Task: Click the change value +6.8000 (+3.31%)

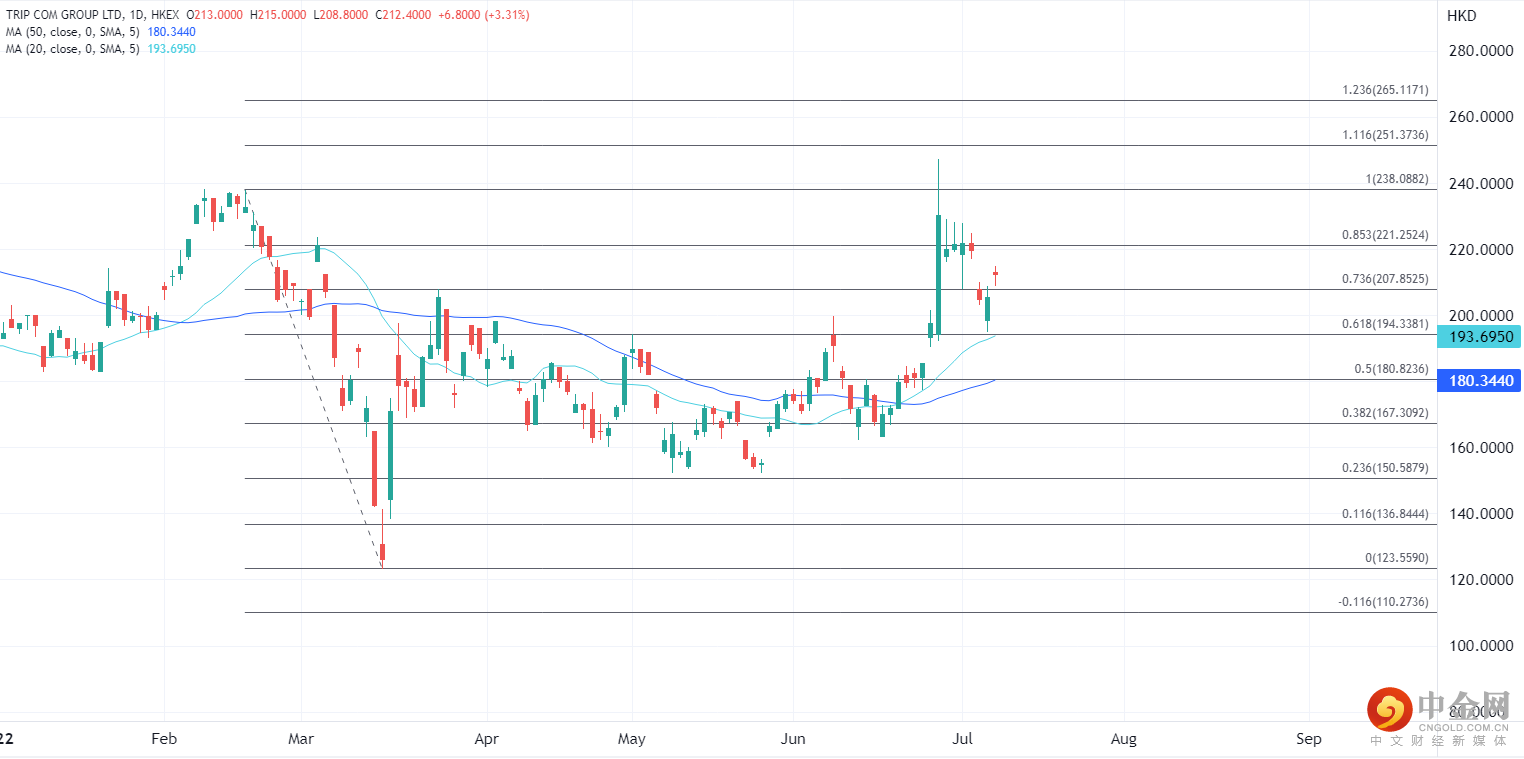Action: 484,15
